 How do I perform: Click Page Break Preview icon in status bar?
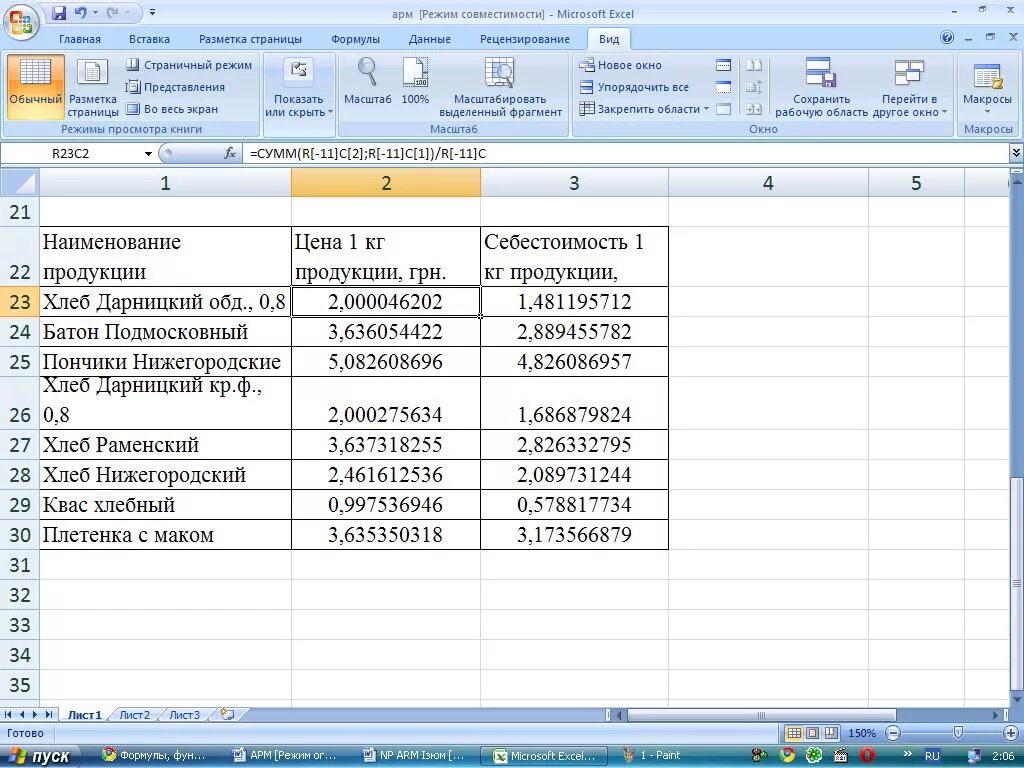(831, 733)
